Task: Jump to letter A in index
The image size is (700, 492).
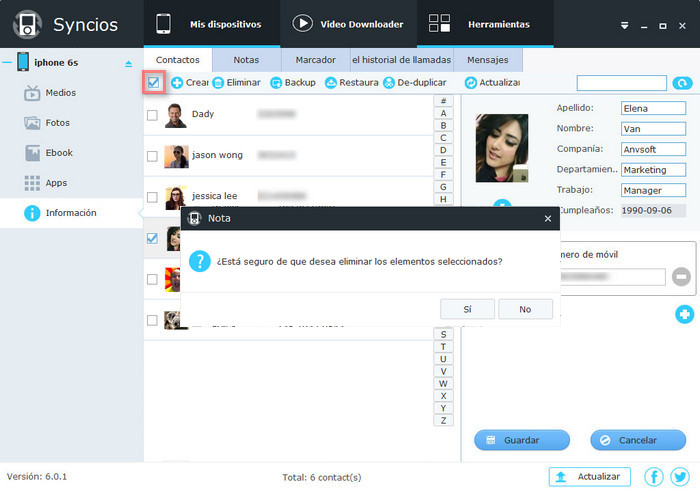Action: [x=443, y=113]
